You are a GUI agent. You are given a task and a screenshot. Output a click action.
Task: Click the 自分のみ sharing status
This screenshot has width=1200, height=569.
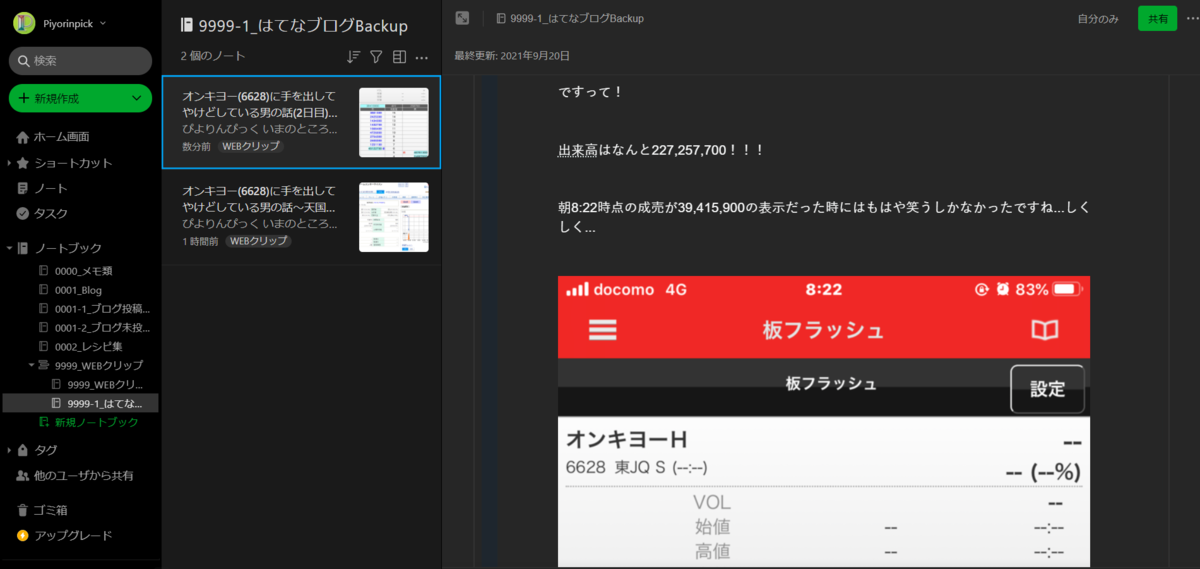pyautogui.click(x=1098, y=18)
